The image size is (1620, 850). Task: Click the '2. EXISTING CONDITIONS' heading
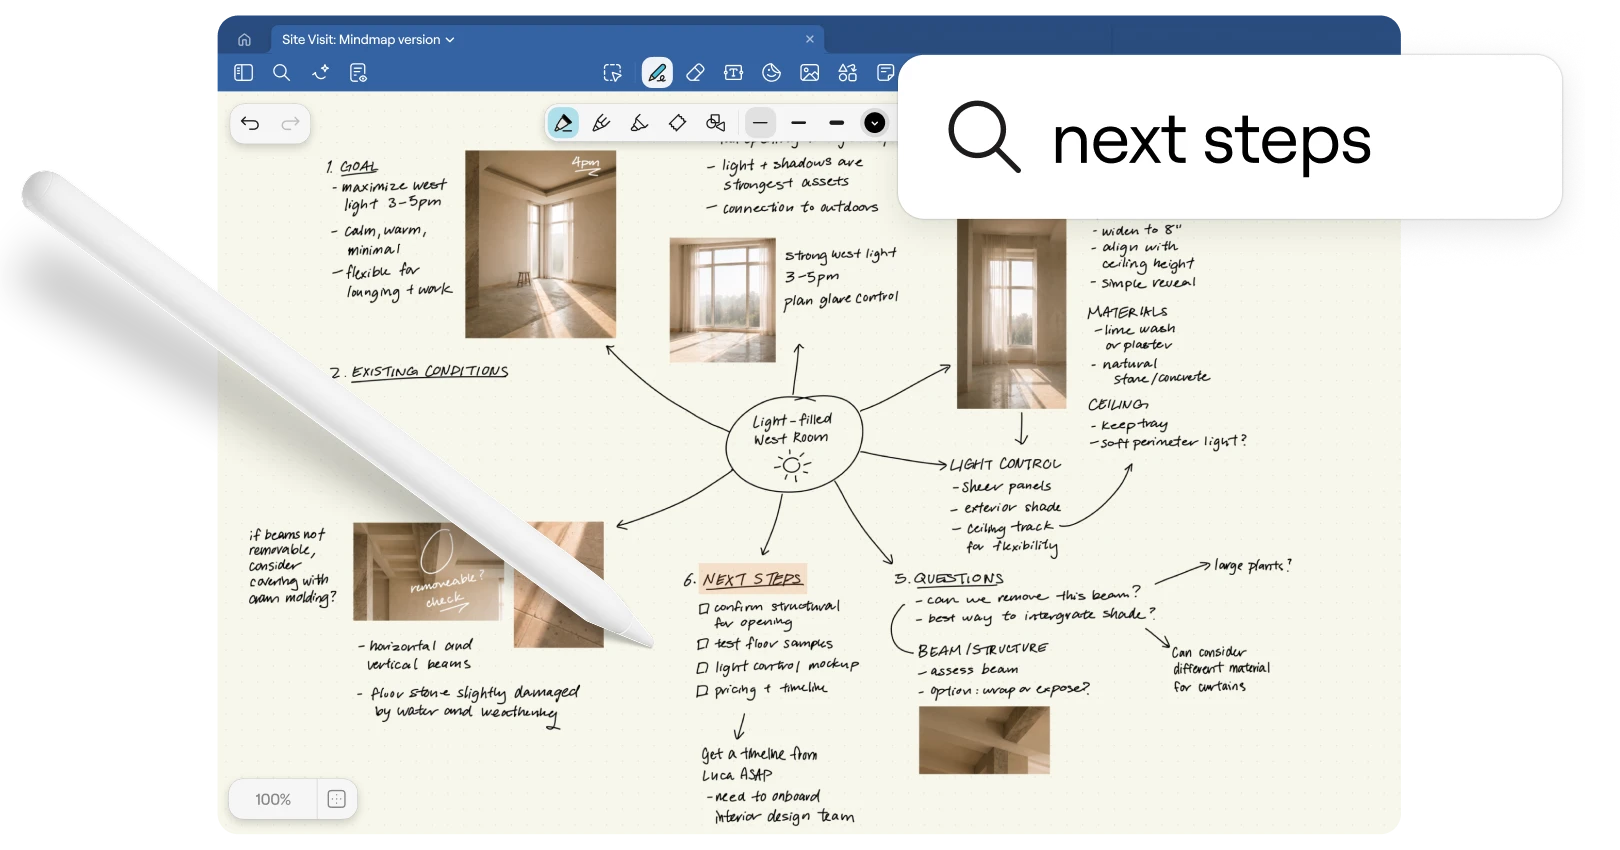coord(419,372)
